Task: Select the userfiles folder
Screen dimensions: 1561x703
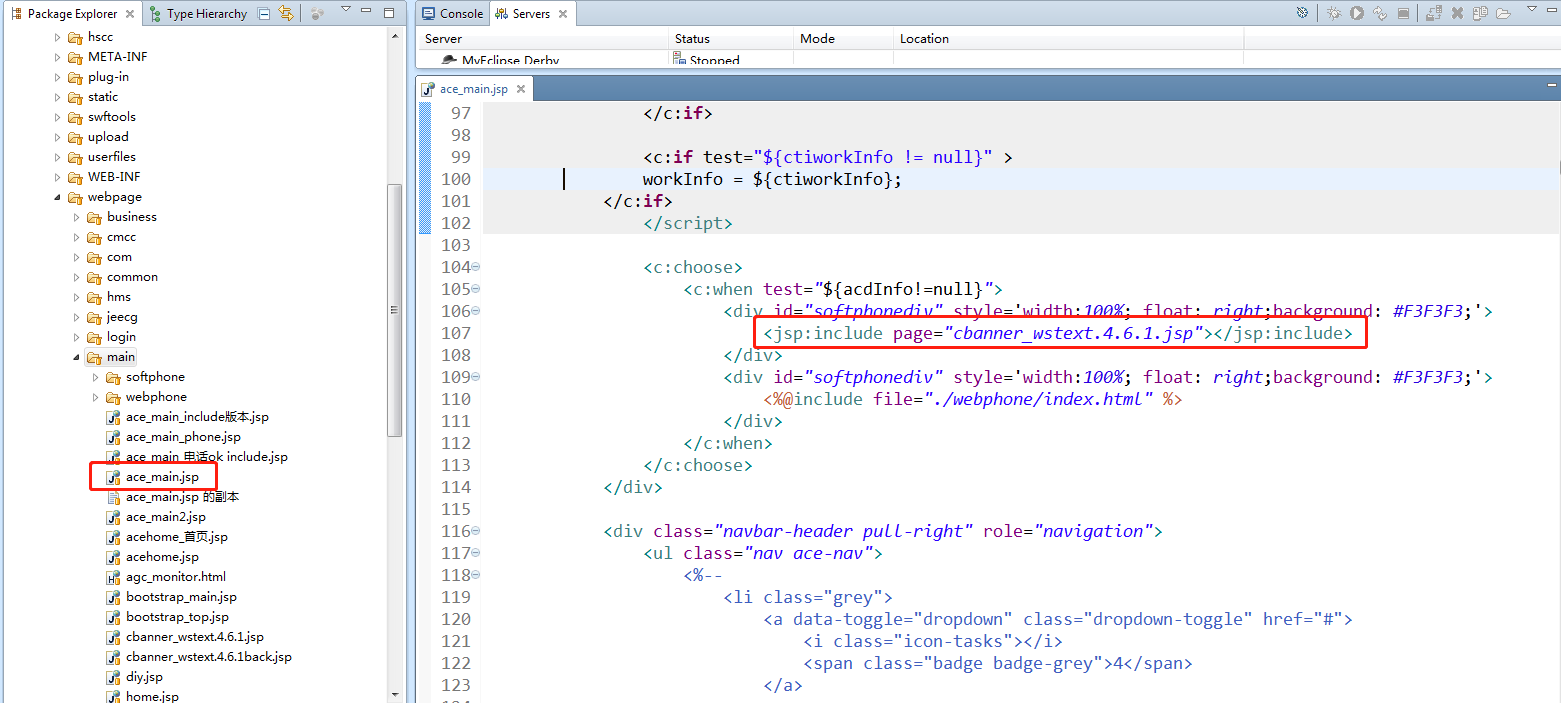Action: (112, 157)
